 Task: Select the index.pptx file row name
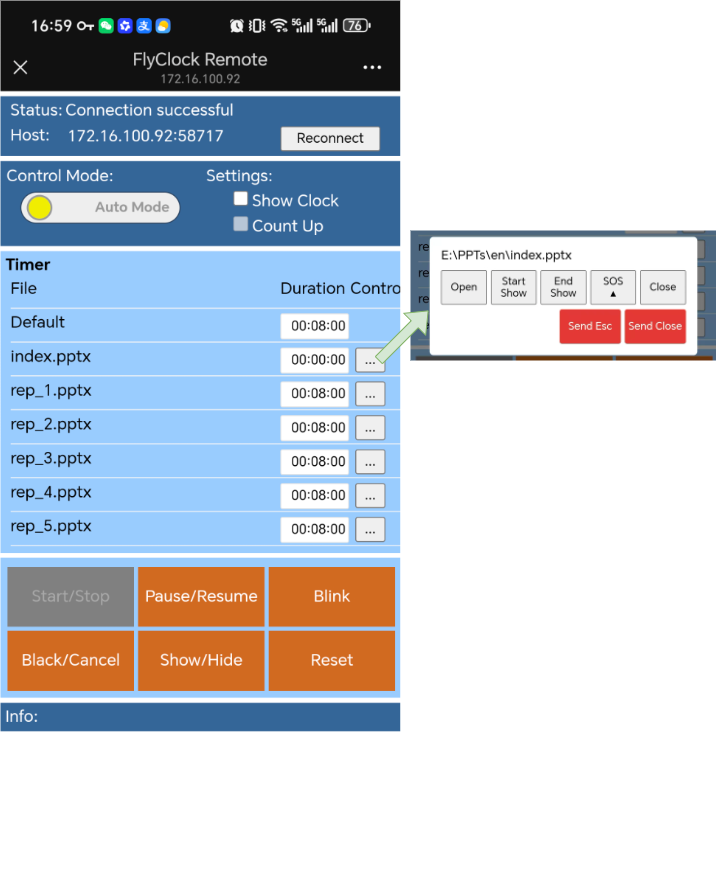51,357
